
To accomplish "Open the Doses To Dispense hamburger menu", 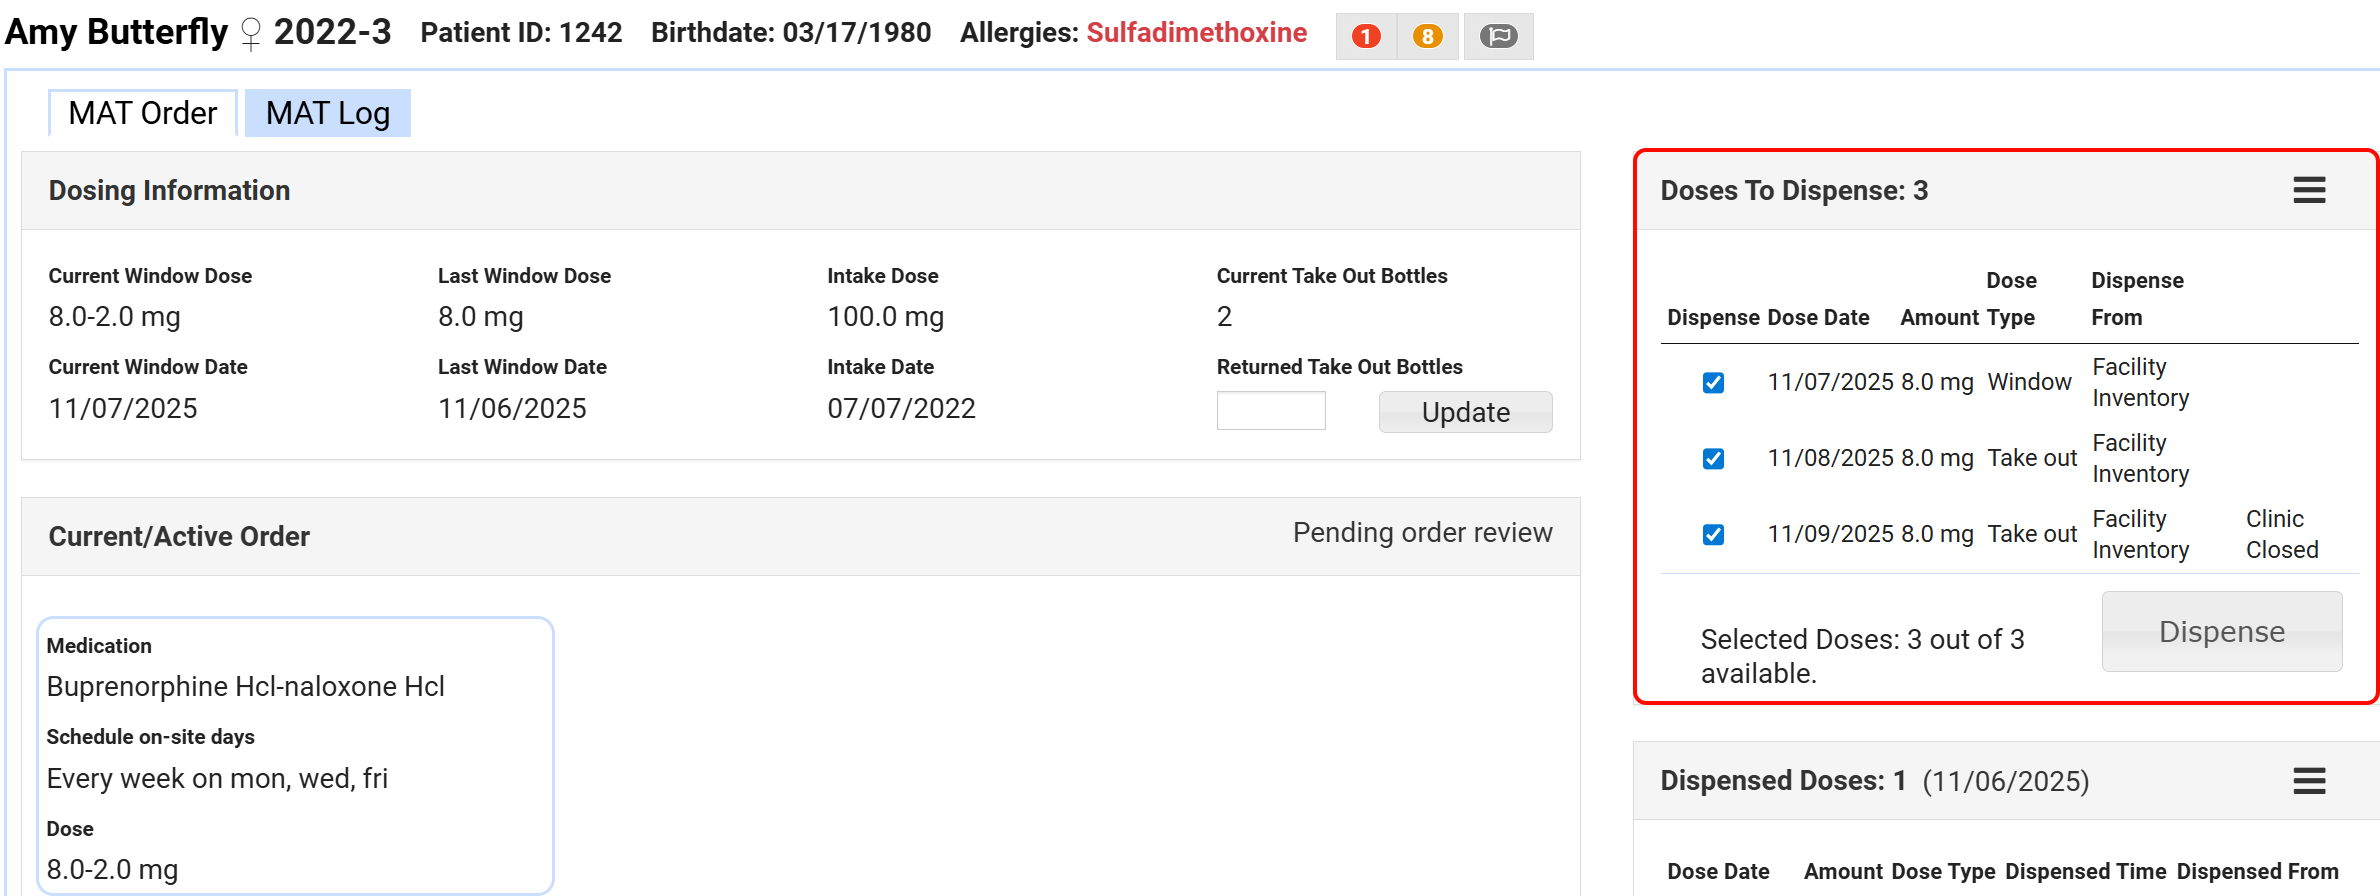I will pos(2309,190).
